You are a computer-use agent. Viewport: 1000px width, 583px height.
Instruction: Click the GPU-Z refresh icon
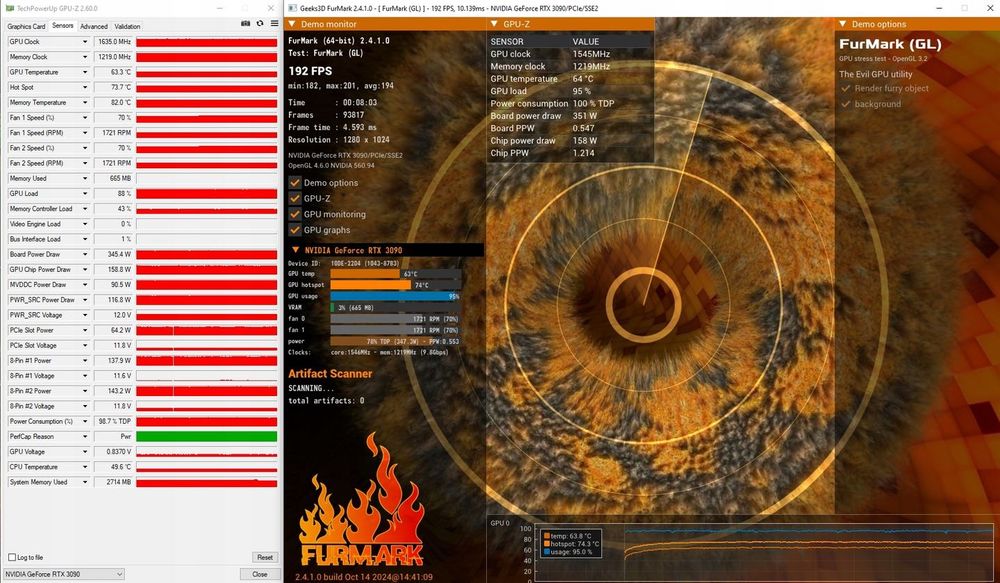[260, 24]
